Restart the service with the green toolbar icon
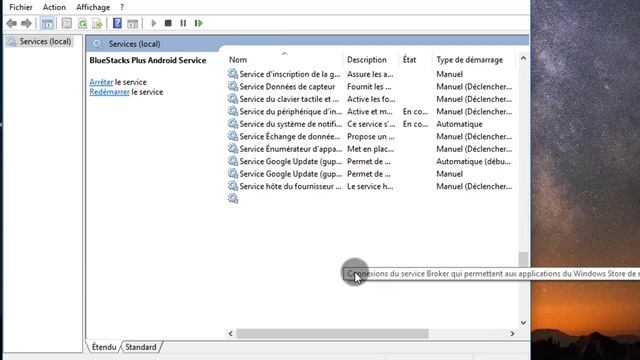This screenshot has width=640, height=360. pyautogui.click(x=199, y=23)
